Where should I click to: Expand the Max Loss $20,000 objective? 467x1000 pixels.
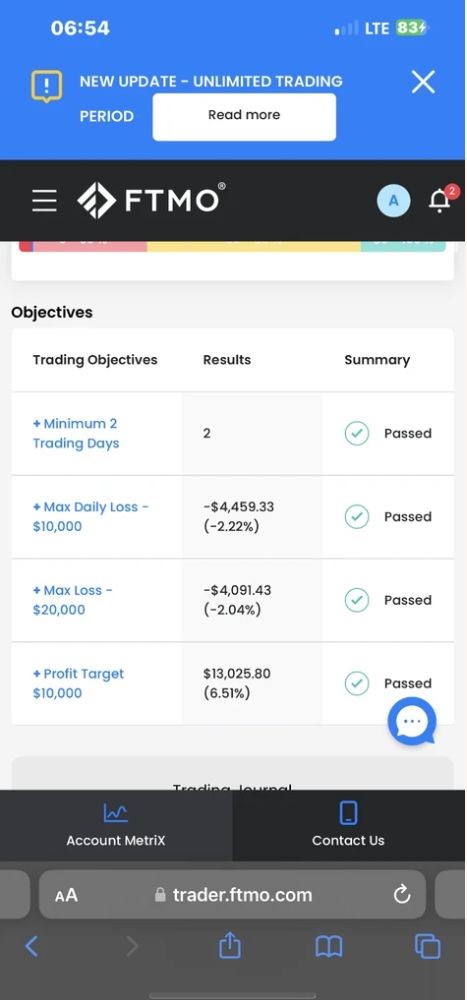pyautogui.click(x=73, y=600)
